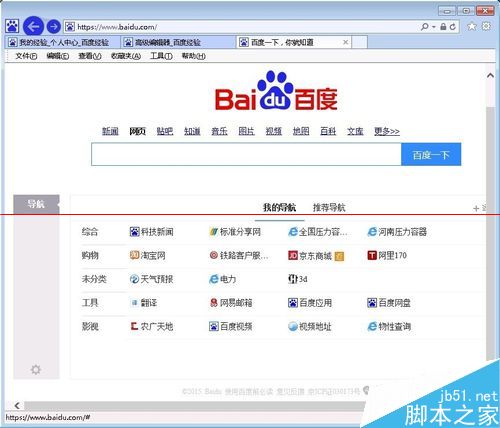Open the 地图 link
Image resolution: width=500 pixels, height=428 pixels.
pyautogui.click(x=301, y=131)
